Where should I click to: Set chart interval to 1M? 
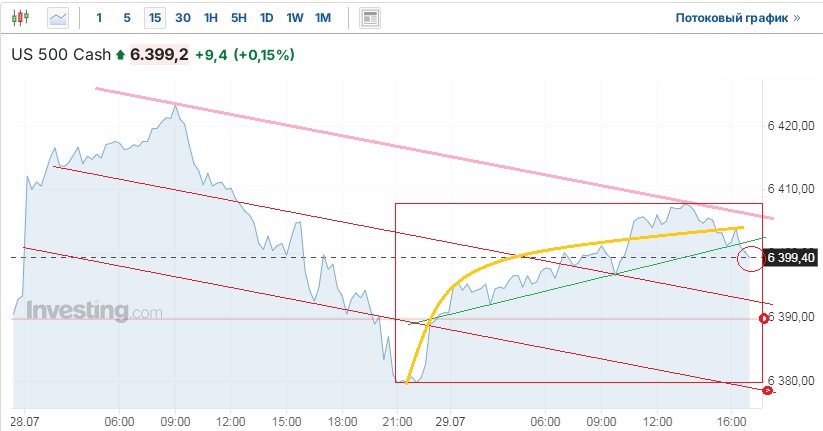tap(323, 18)
